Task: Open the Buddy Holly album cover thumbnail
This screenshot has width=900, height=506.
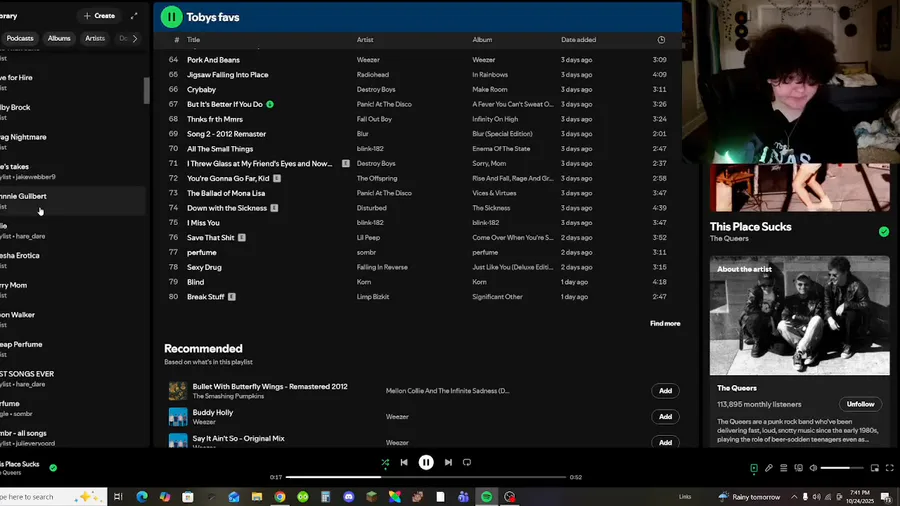Action: [178, 417]
